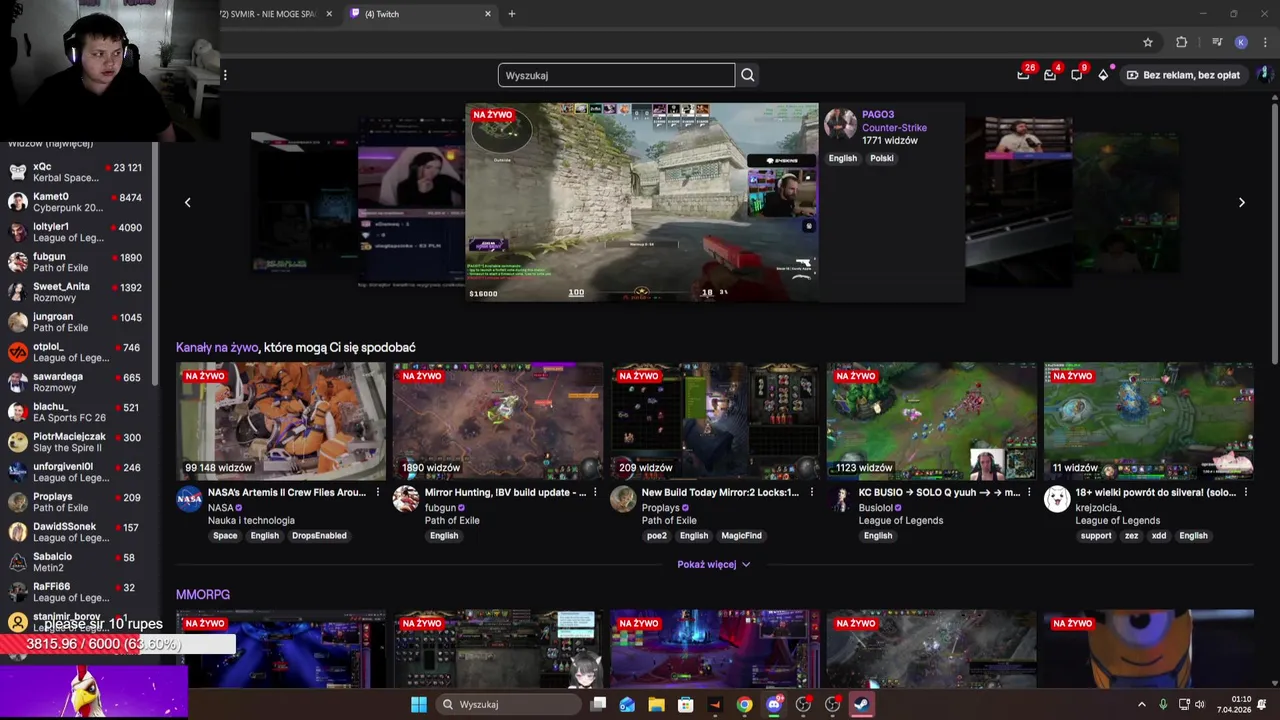Close the (4) Twitch browser tab
1280x720 pixels.
488,14
